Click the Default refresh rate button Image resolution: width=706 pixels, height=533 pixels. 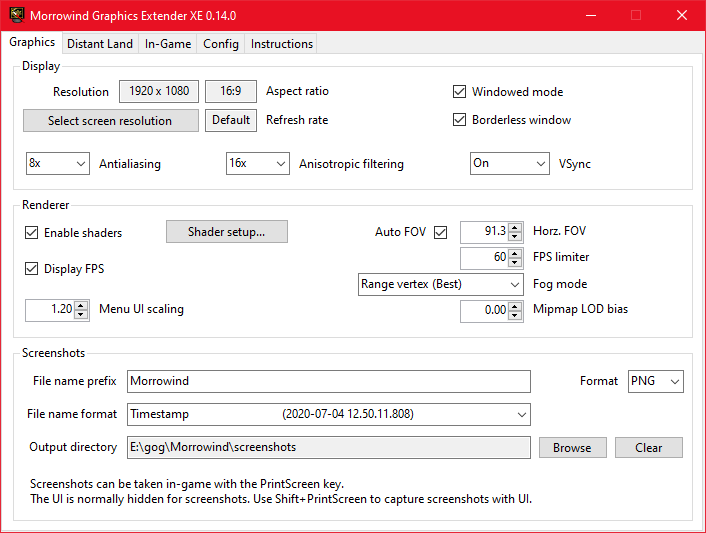coord(231,120)
